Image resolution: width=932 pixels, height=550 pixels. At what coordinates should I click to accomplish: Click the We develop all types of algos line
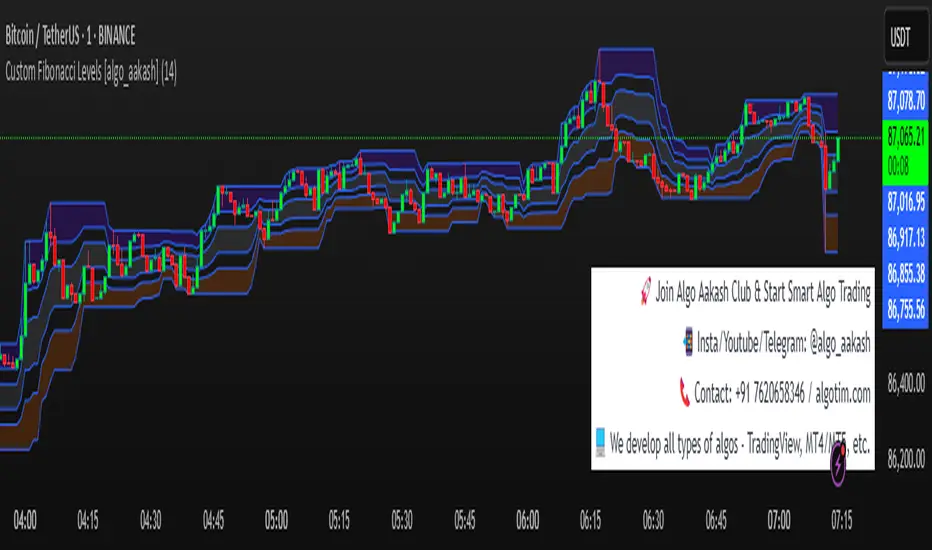pyautogui.click(x=740, y=444)
